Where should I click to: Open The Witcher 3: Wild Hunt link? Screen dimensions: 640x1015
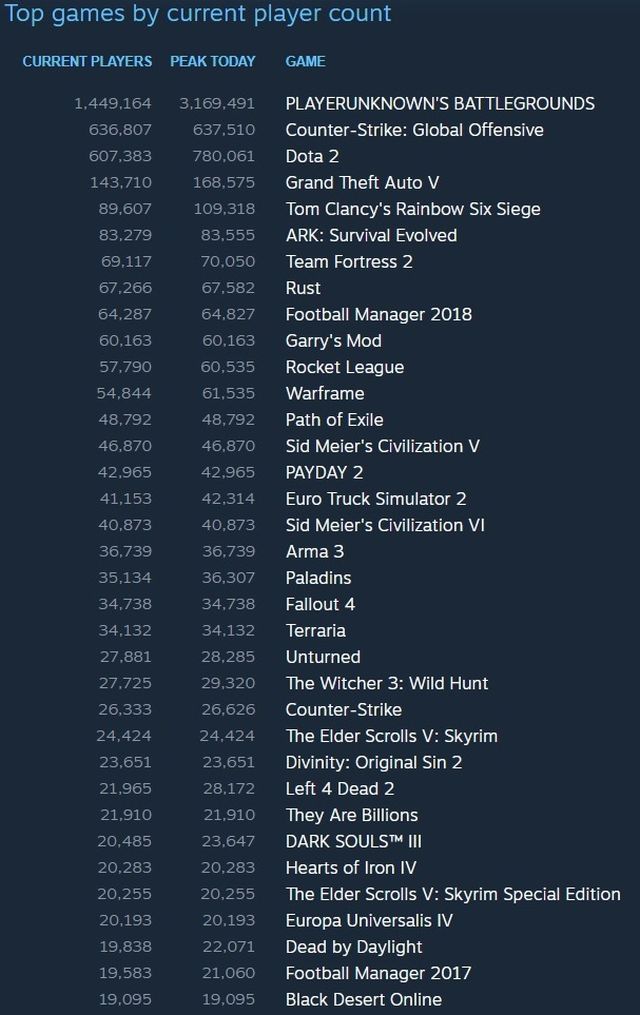pos(387,683)
